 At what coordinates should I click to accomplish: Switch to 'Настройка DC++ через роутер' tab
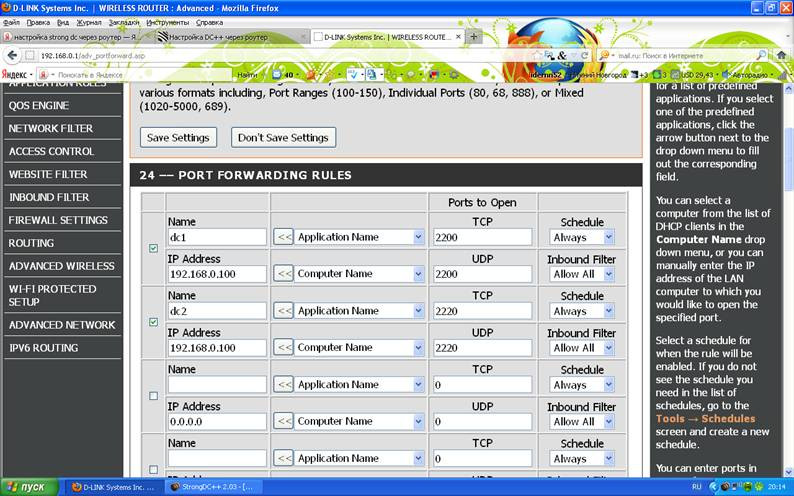[x=230, y=37]
